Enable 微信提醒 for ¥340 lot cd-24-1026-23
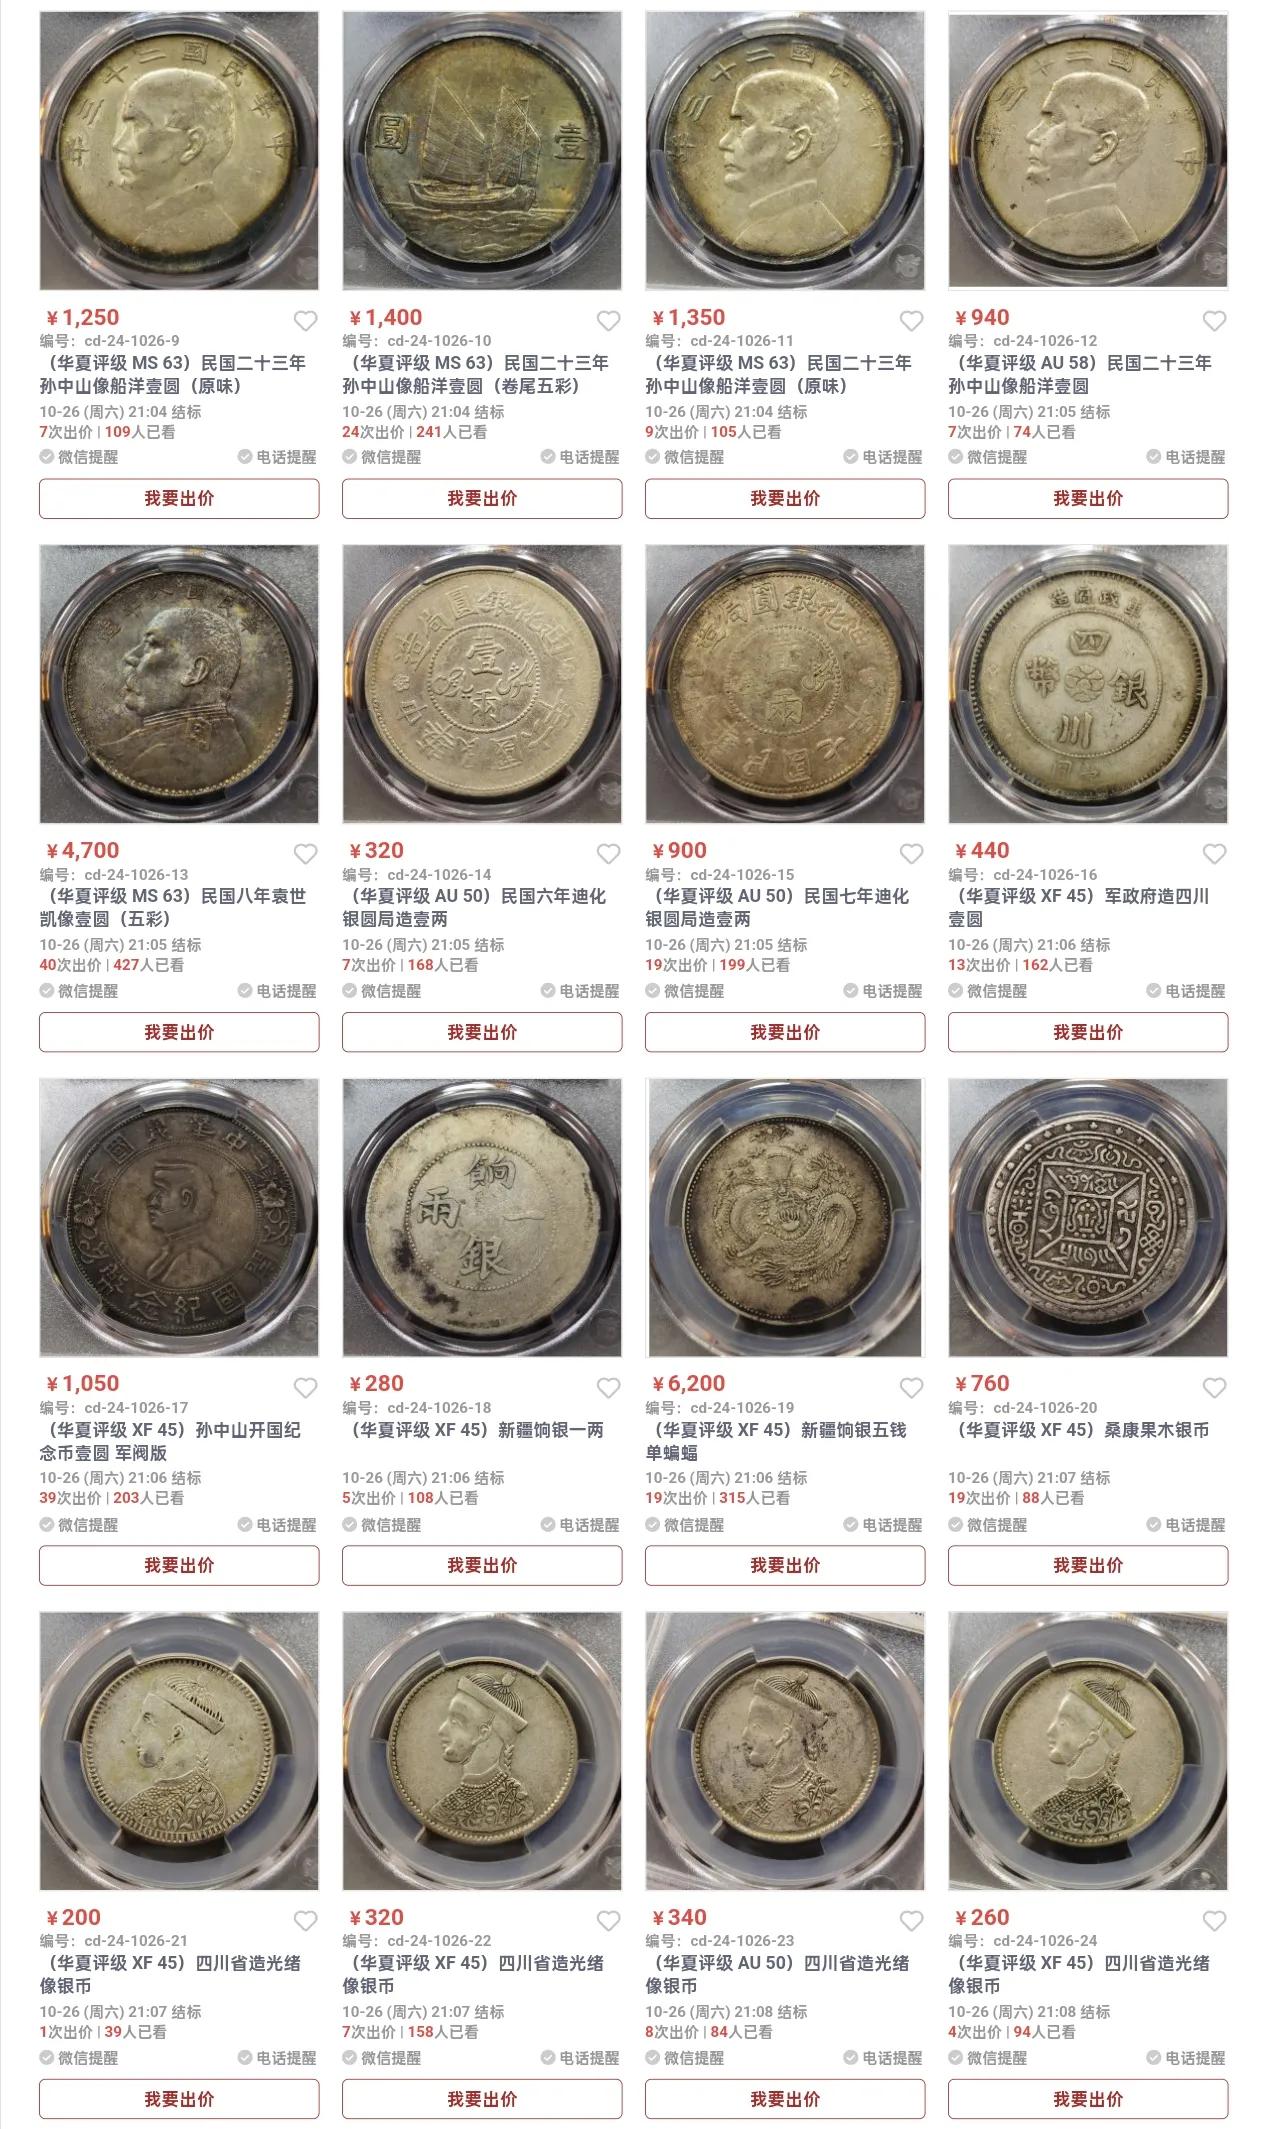Viewport: 1263px width, 2129px height. pos(685,2058)
